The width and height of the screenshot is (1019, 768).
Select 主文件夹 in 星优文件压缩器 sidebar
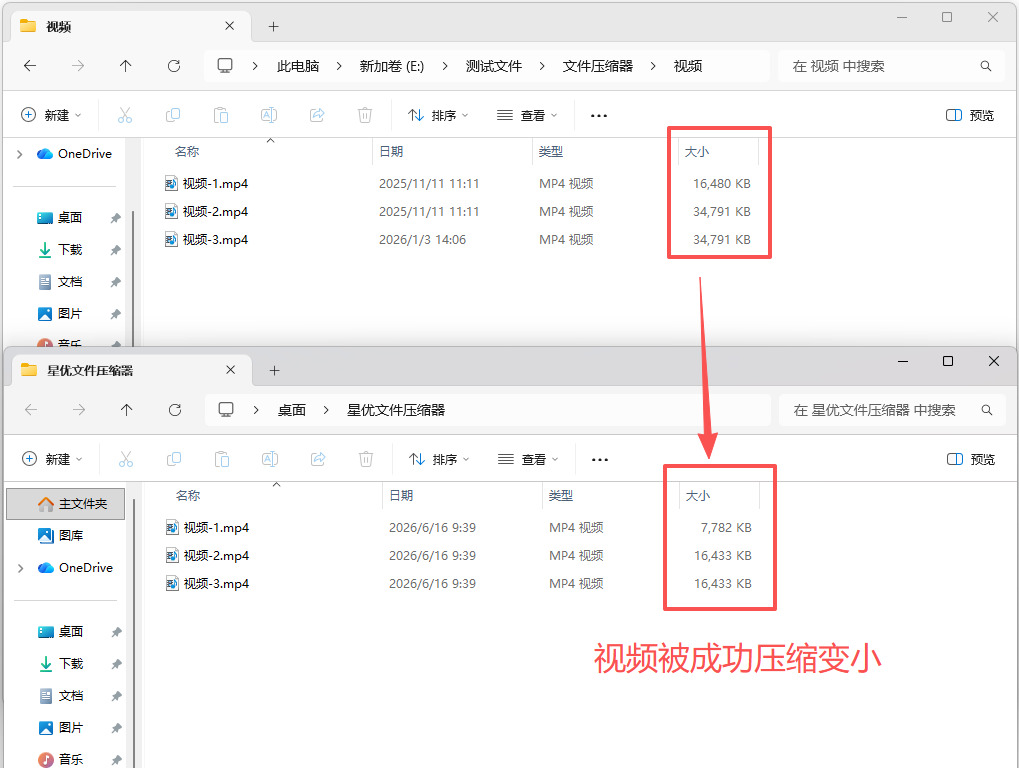[66, 504]
